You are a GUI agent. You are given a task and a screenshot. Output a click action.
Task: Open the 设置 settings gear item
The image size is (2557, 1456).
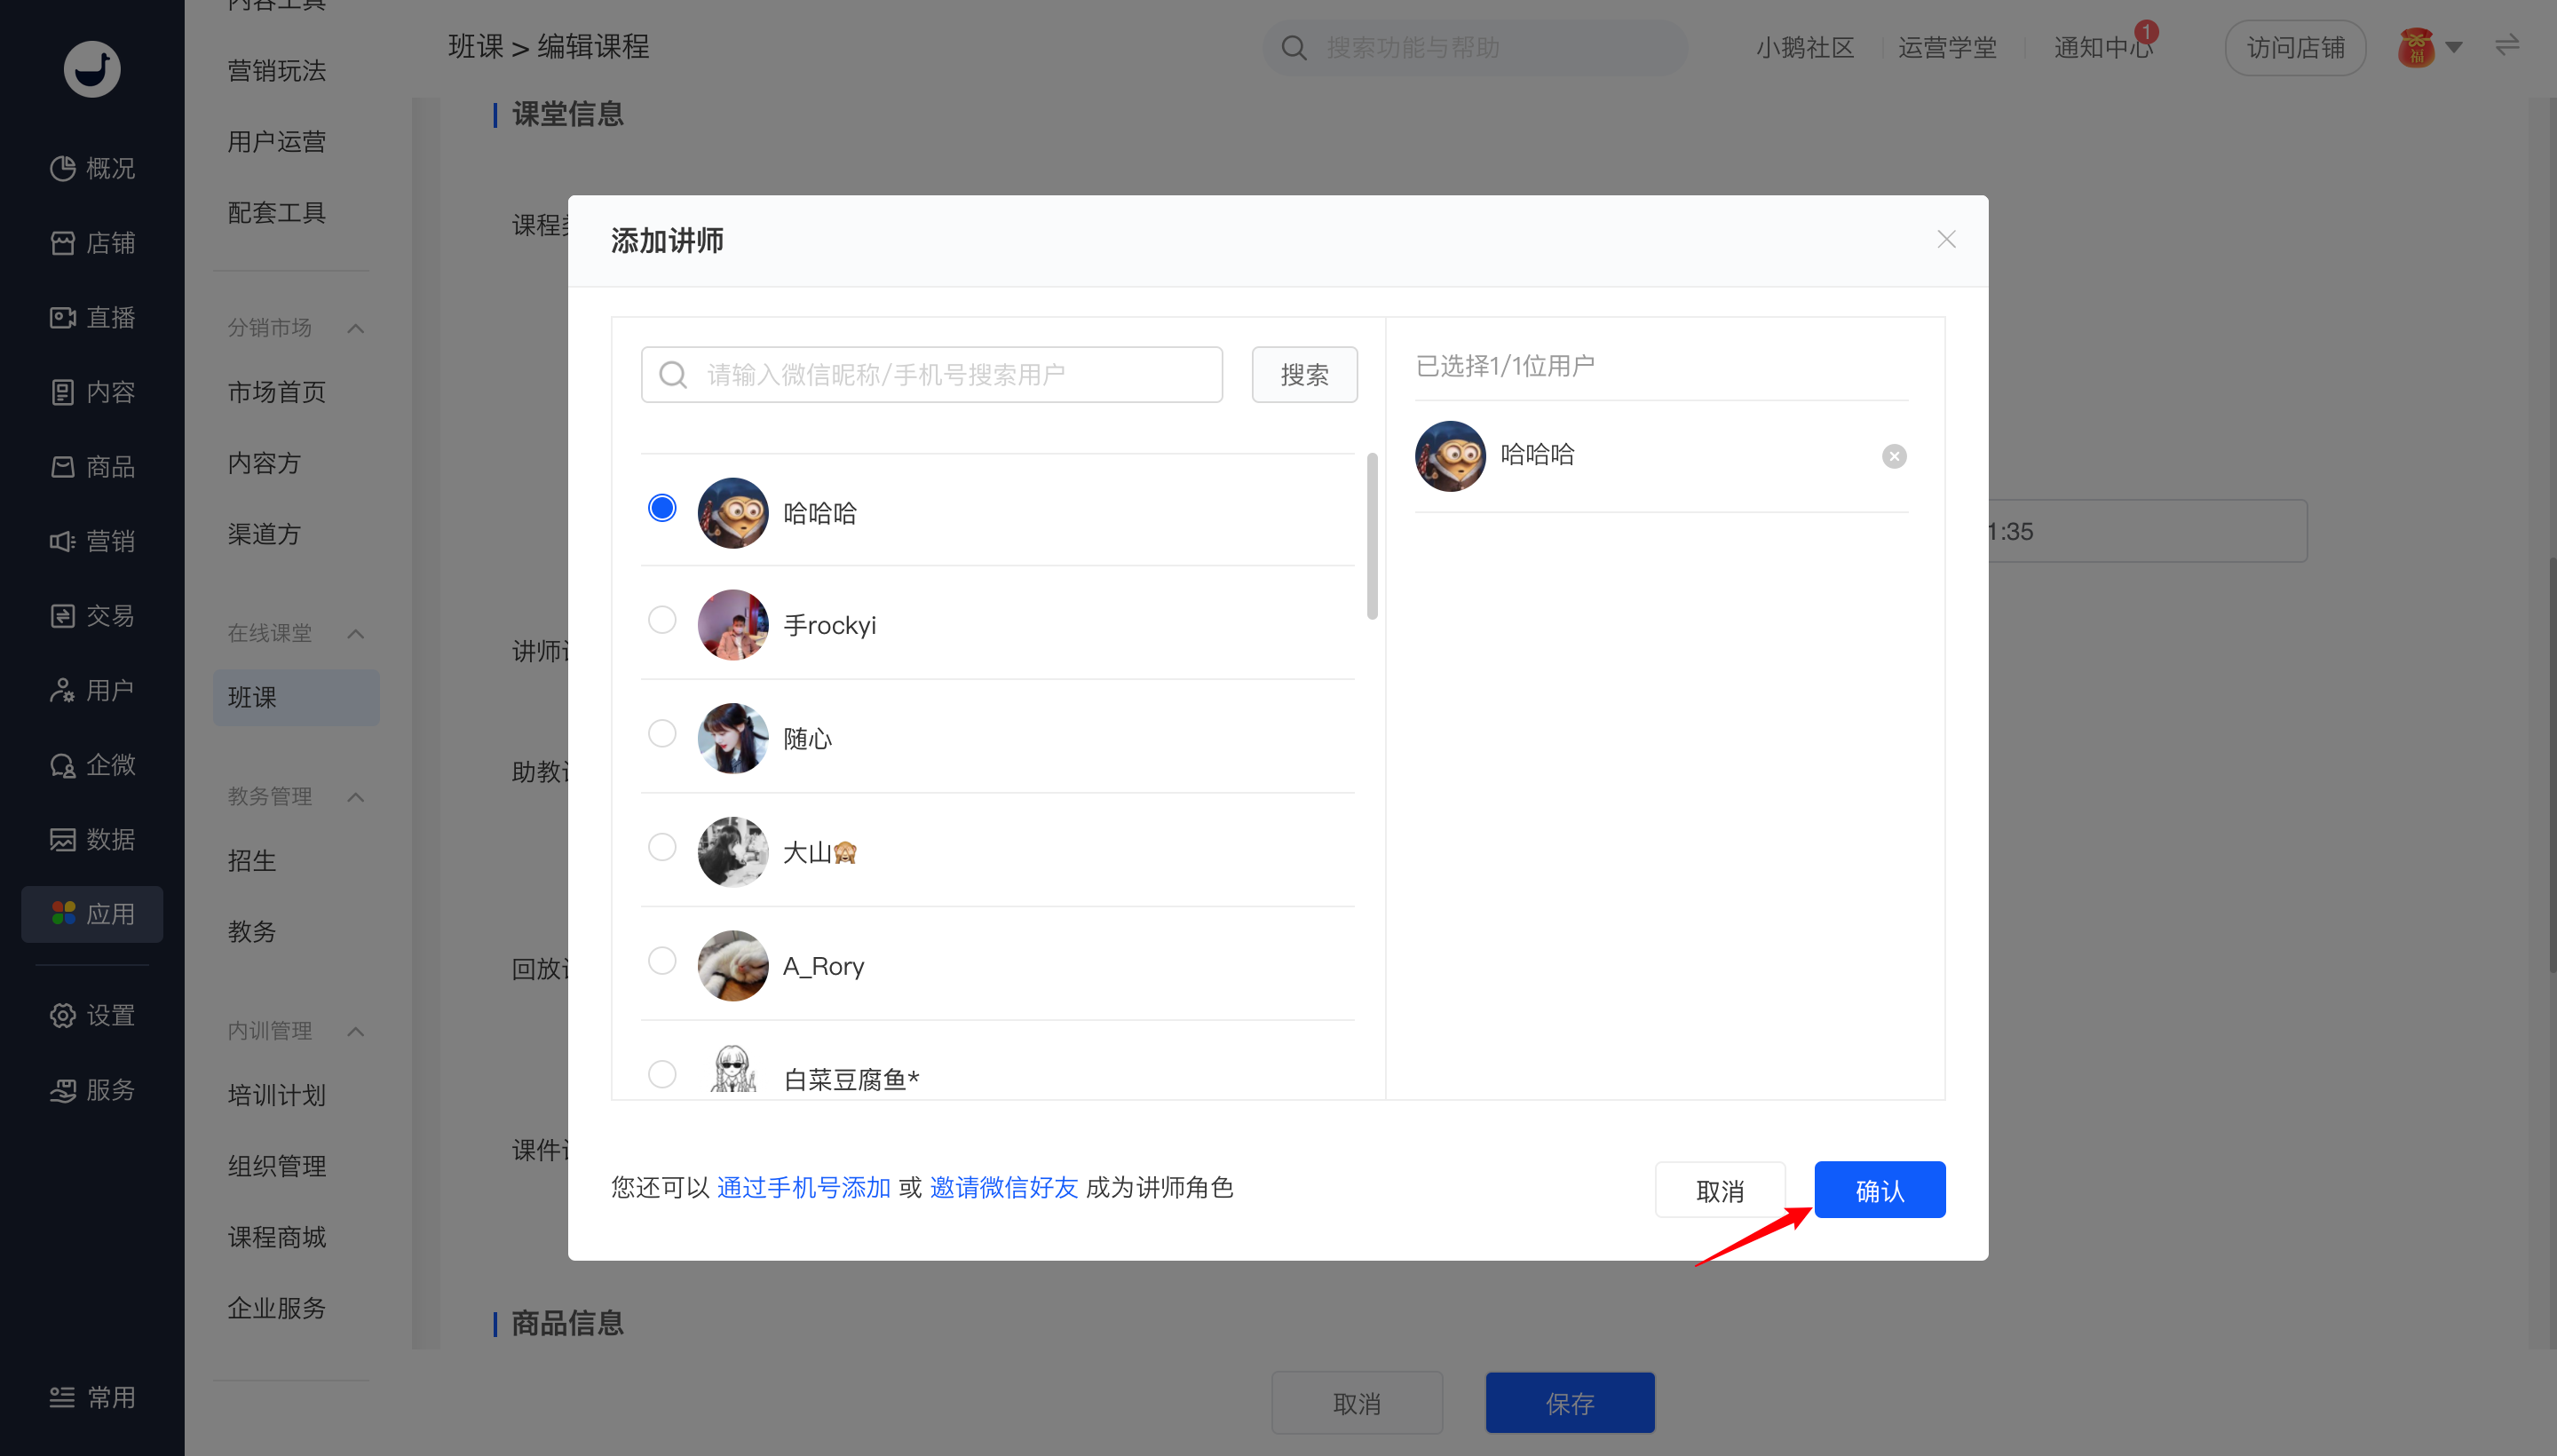pyautogui.click(x=92, y=1015)
